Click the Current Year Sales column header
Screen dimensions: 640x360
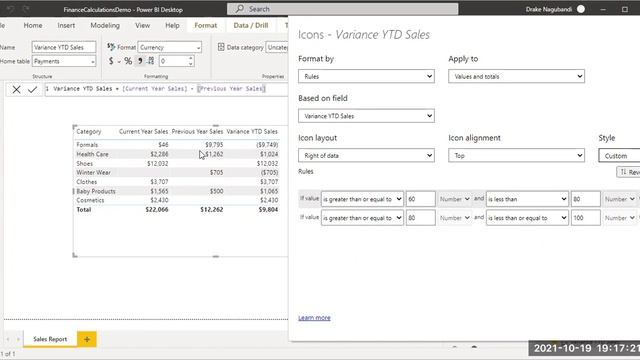click(143, 131)
